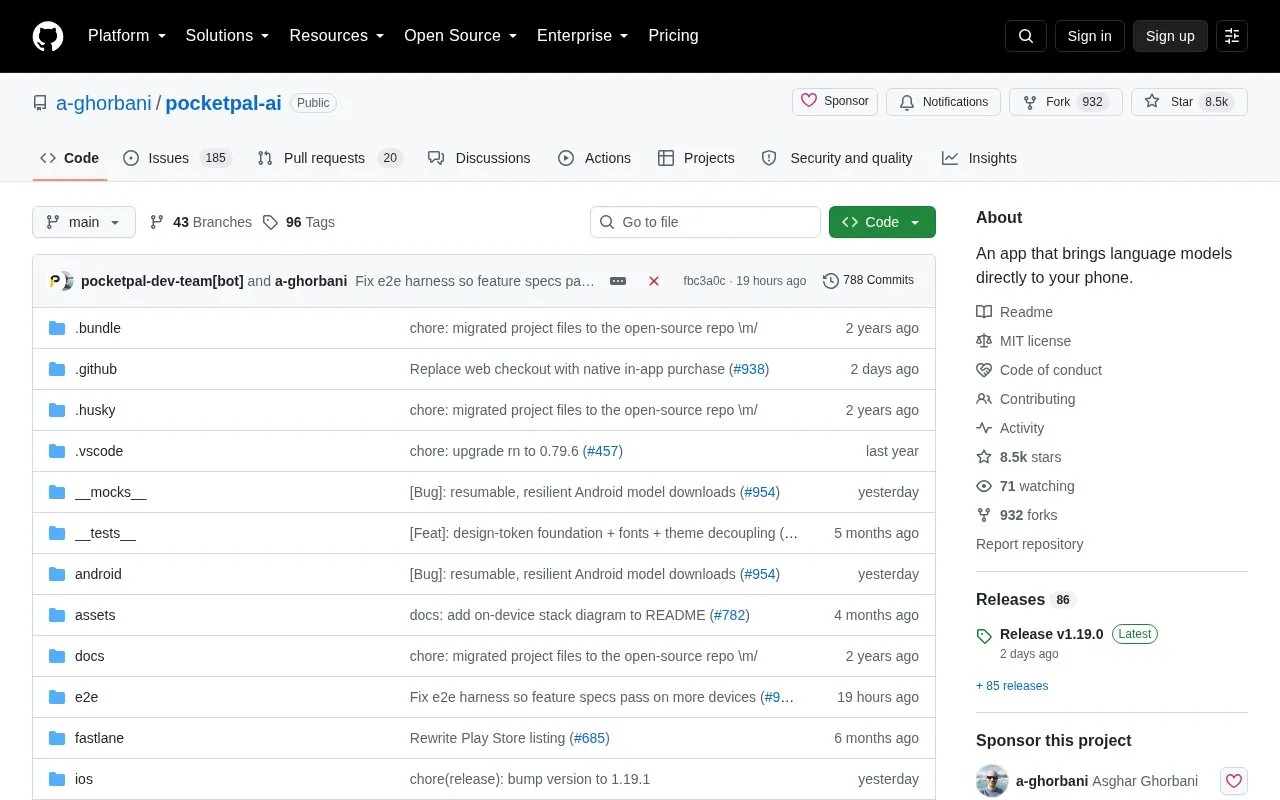1280x800 pixels.
Task: Click the repository icon before a-ghorbani
Action: (x=40, y=103)
